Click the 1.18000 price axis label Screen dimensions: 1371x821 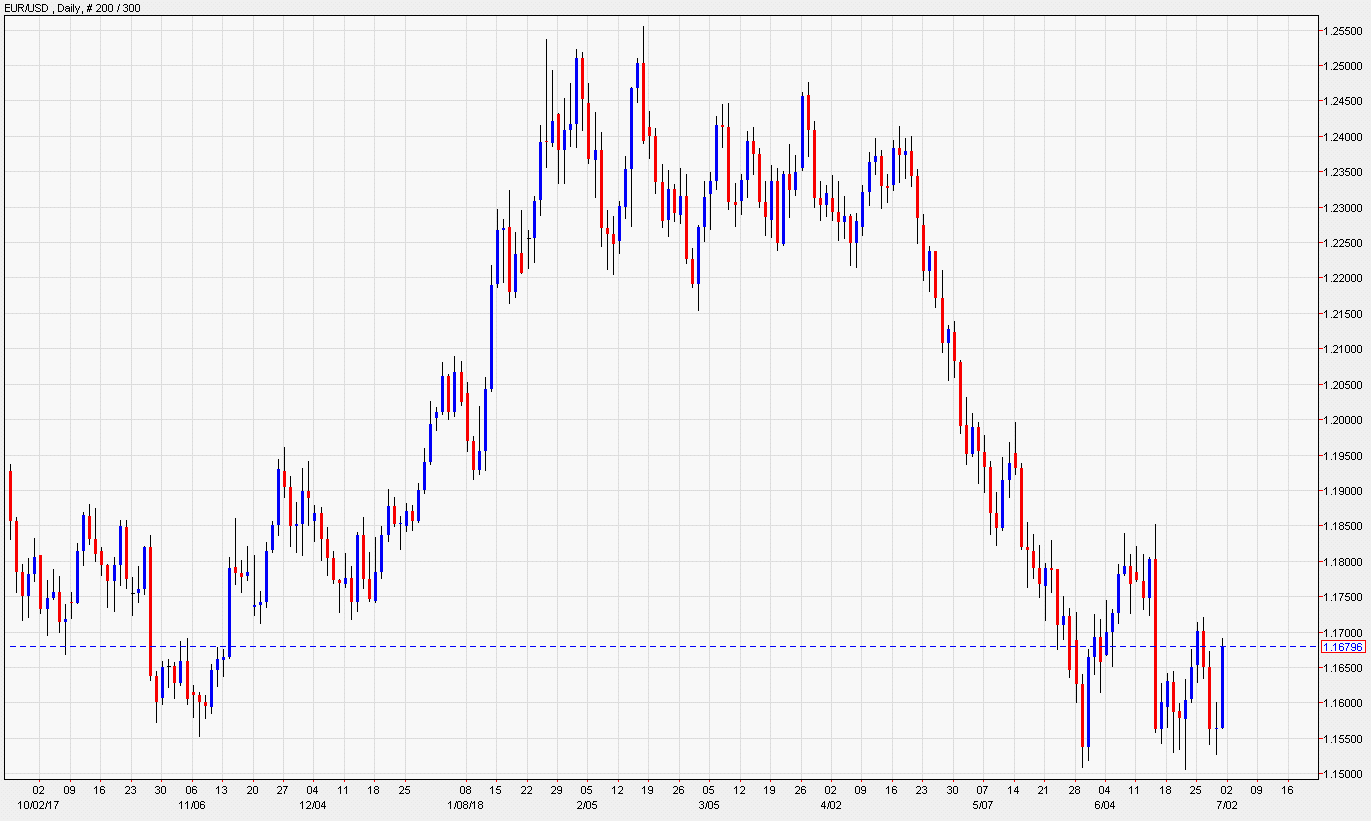pos(1345,562)
